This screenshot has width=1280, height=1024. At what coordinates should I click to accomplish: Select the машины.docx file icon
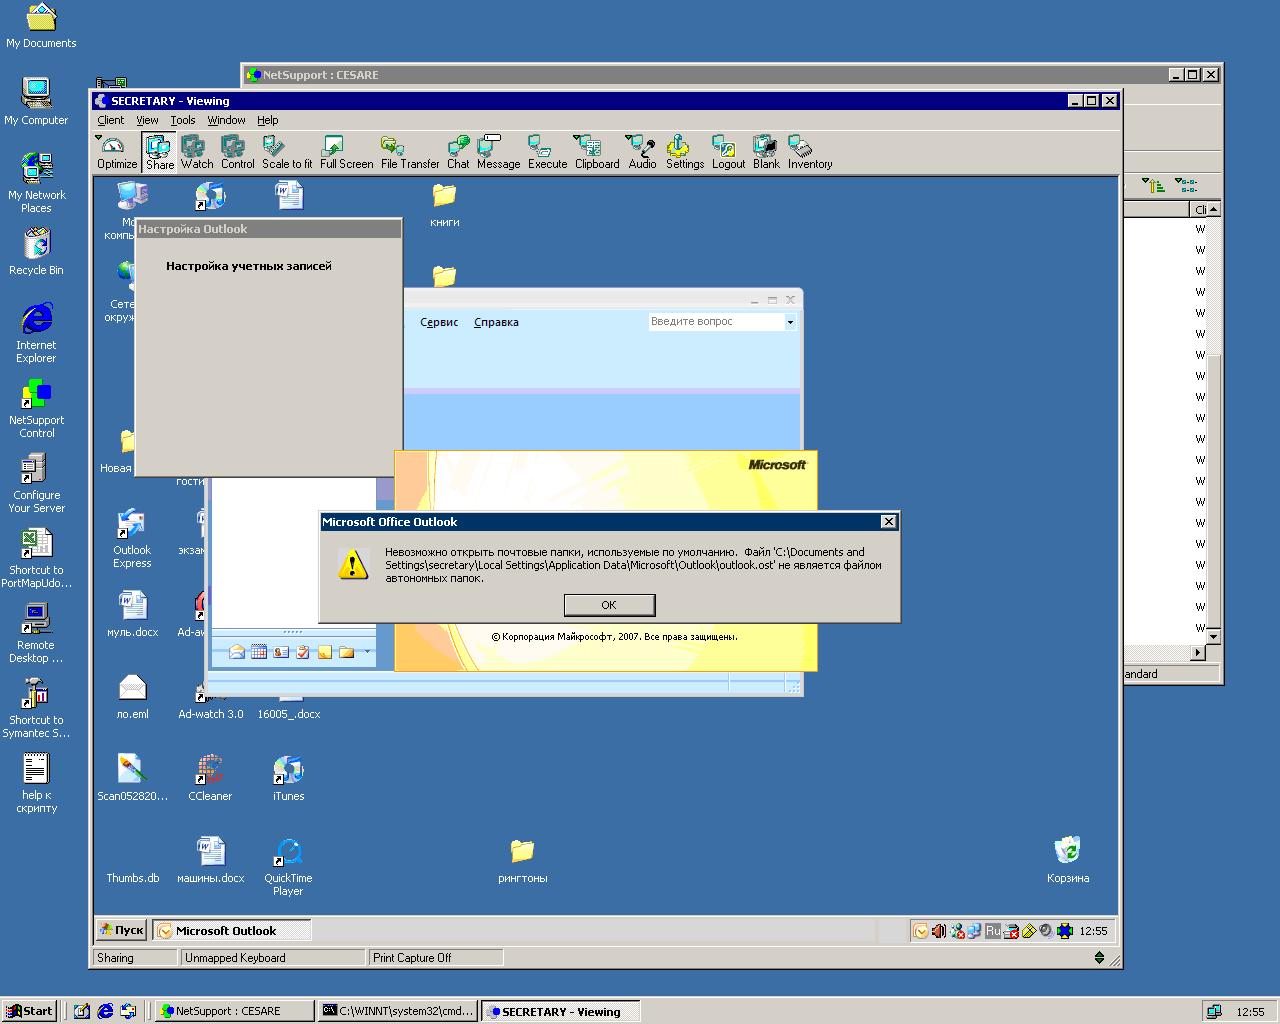[x=210, y=860]
